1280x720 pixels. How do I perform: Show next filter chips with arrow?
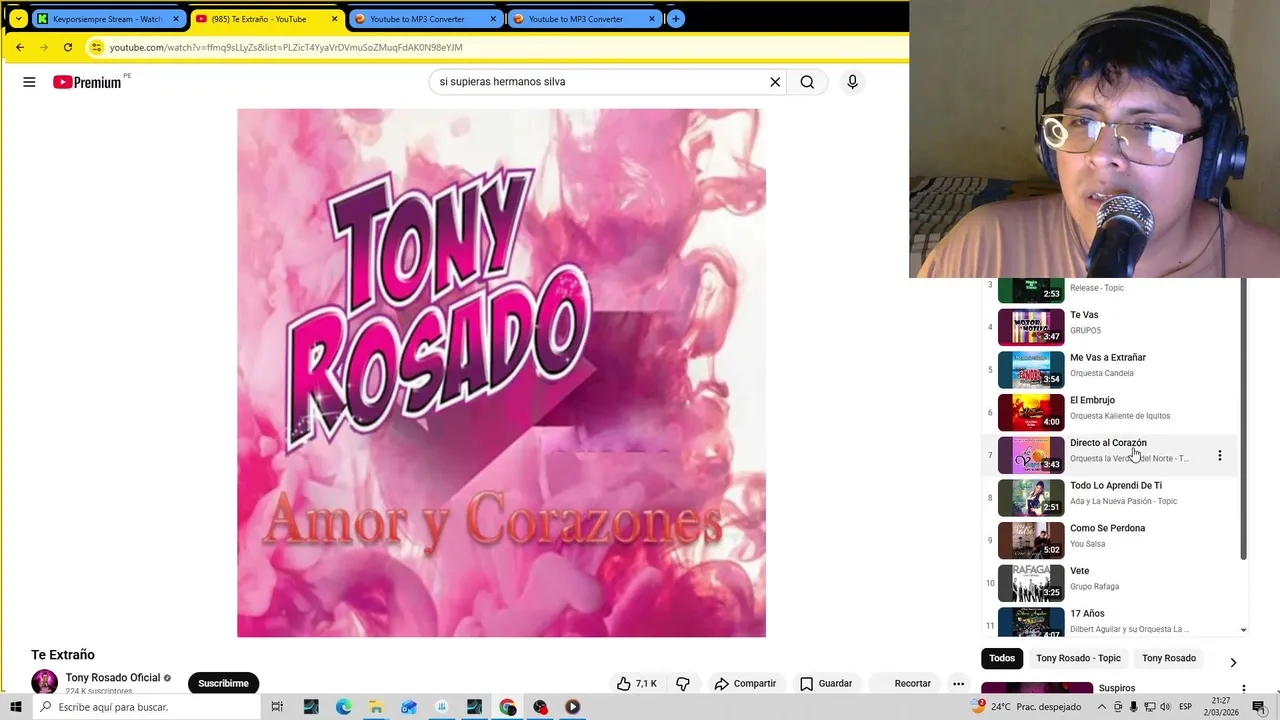coord(1233,662)
